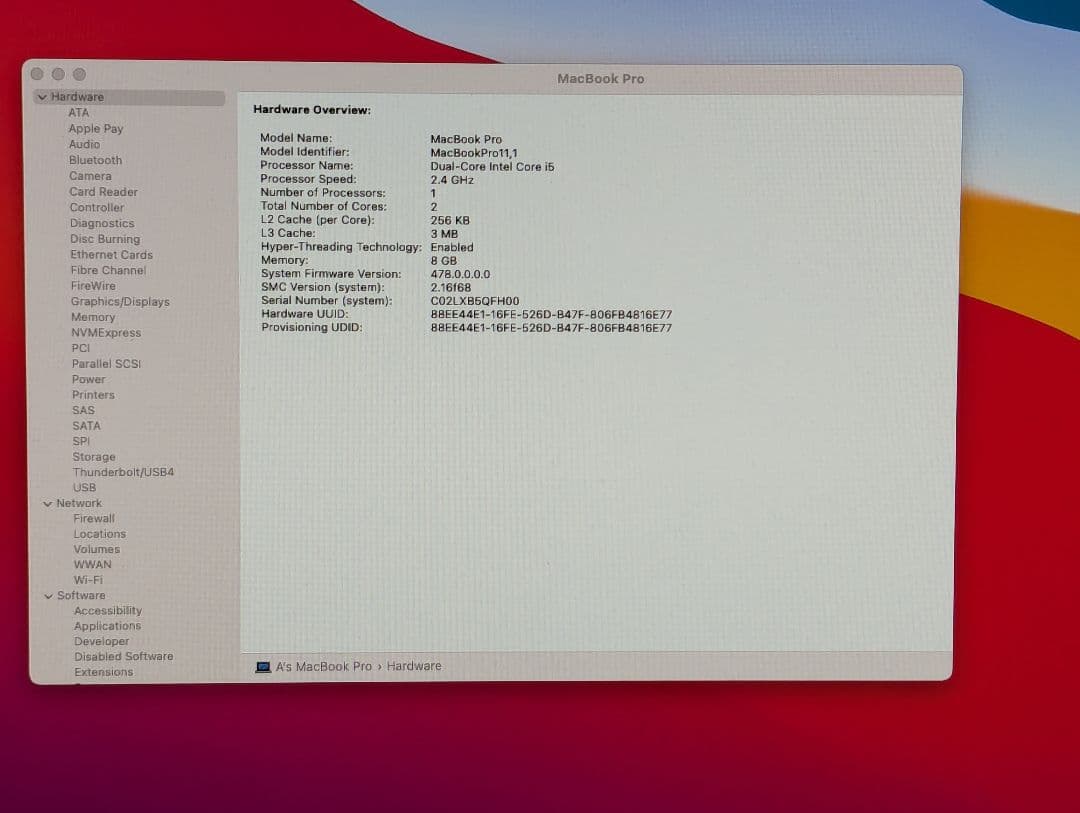Click the laptop icon in the breadcrumb bar
Screen dimensions: 1080x813
click(262, 666)
